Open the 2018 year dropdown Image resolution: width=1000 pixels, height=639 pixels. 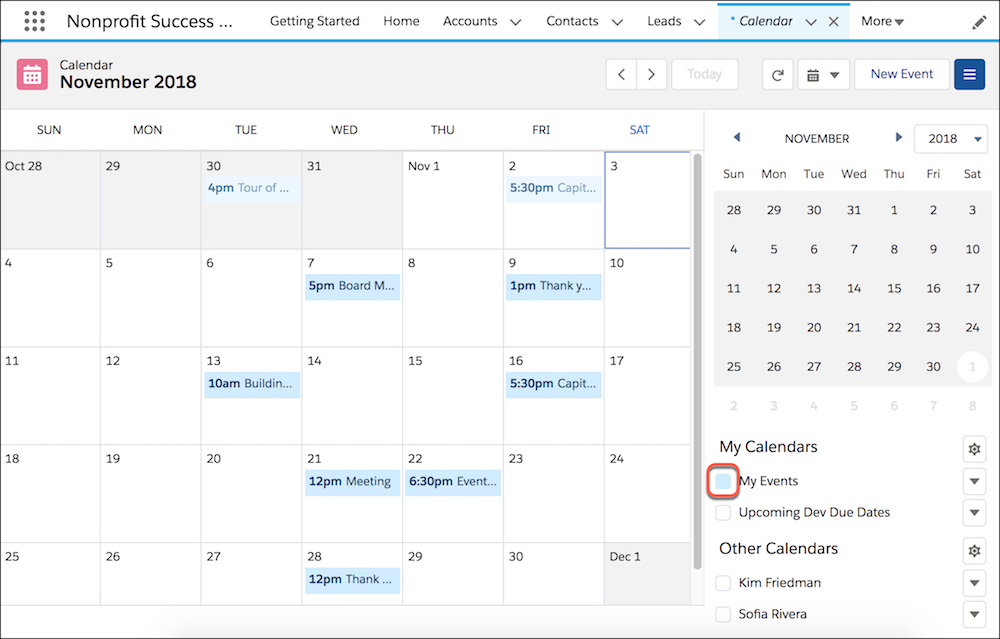[x=951, y=139]
